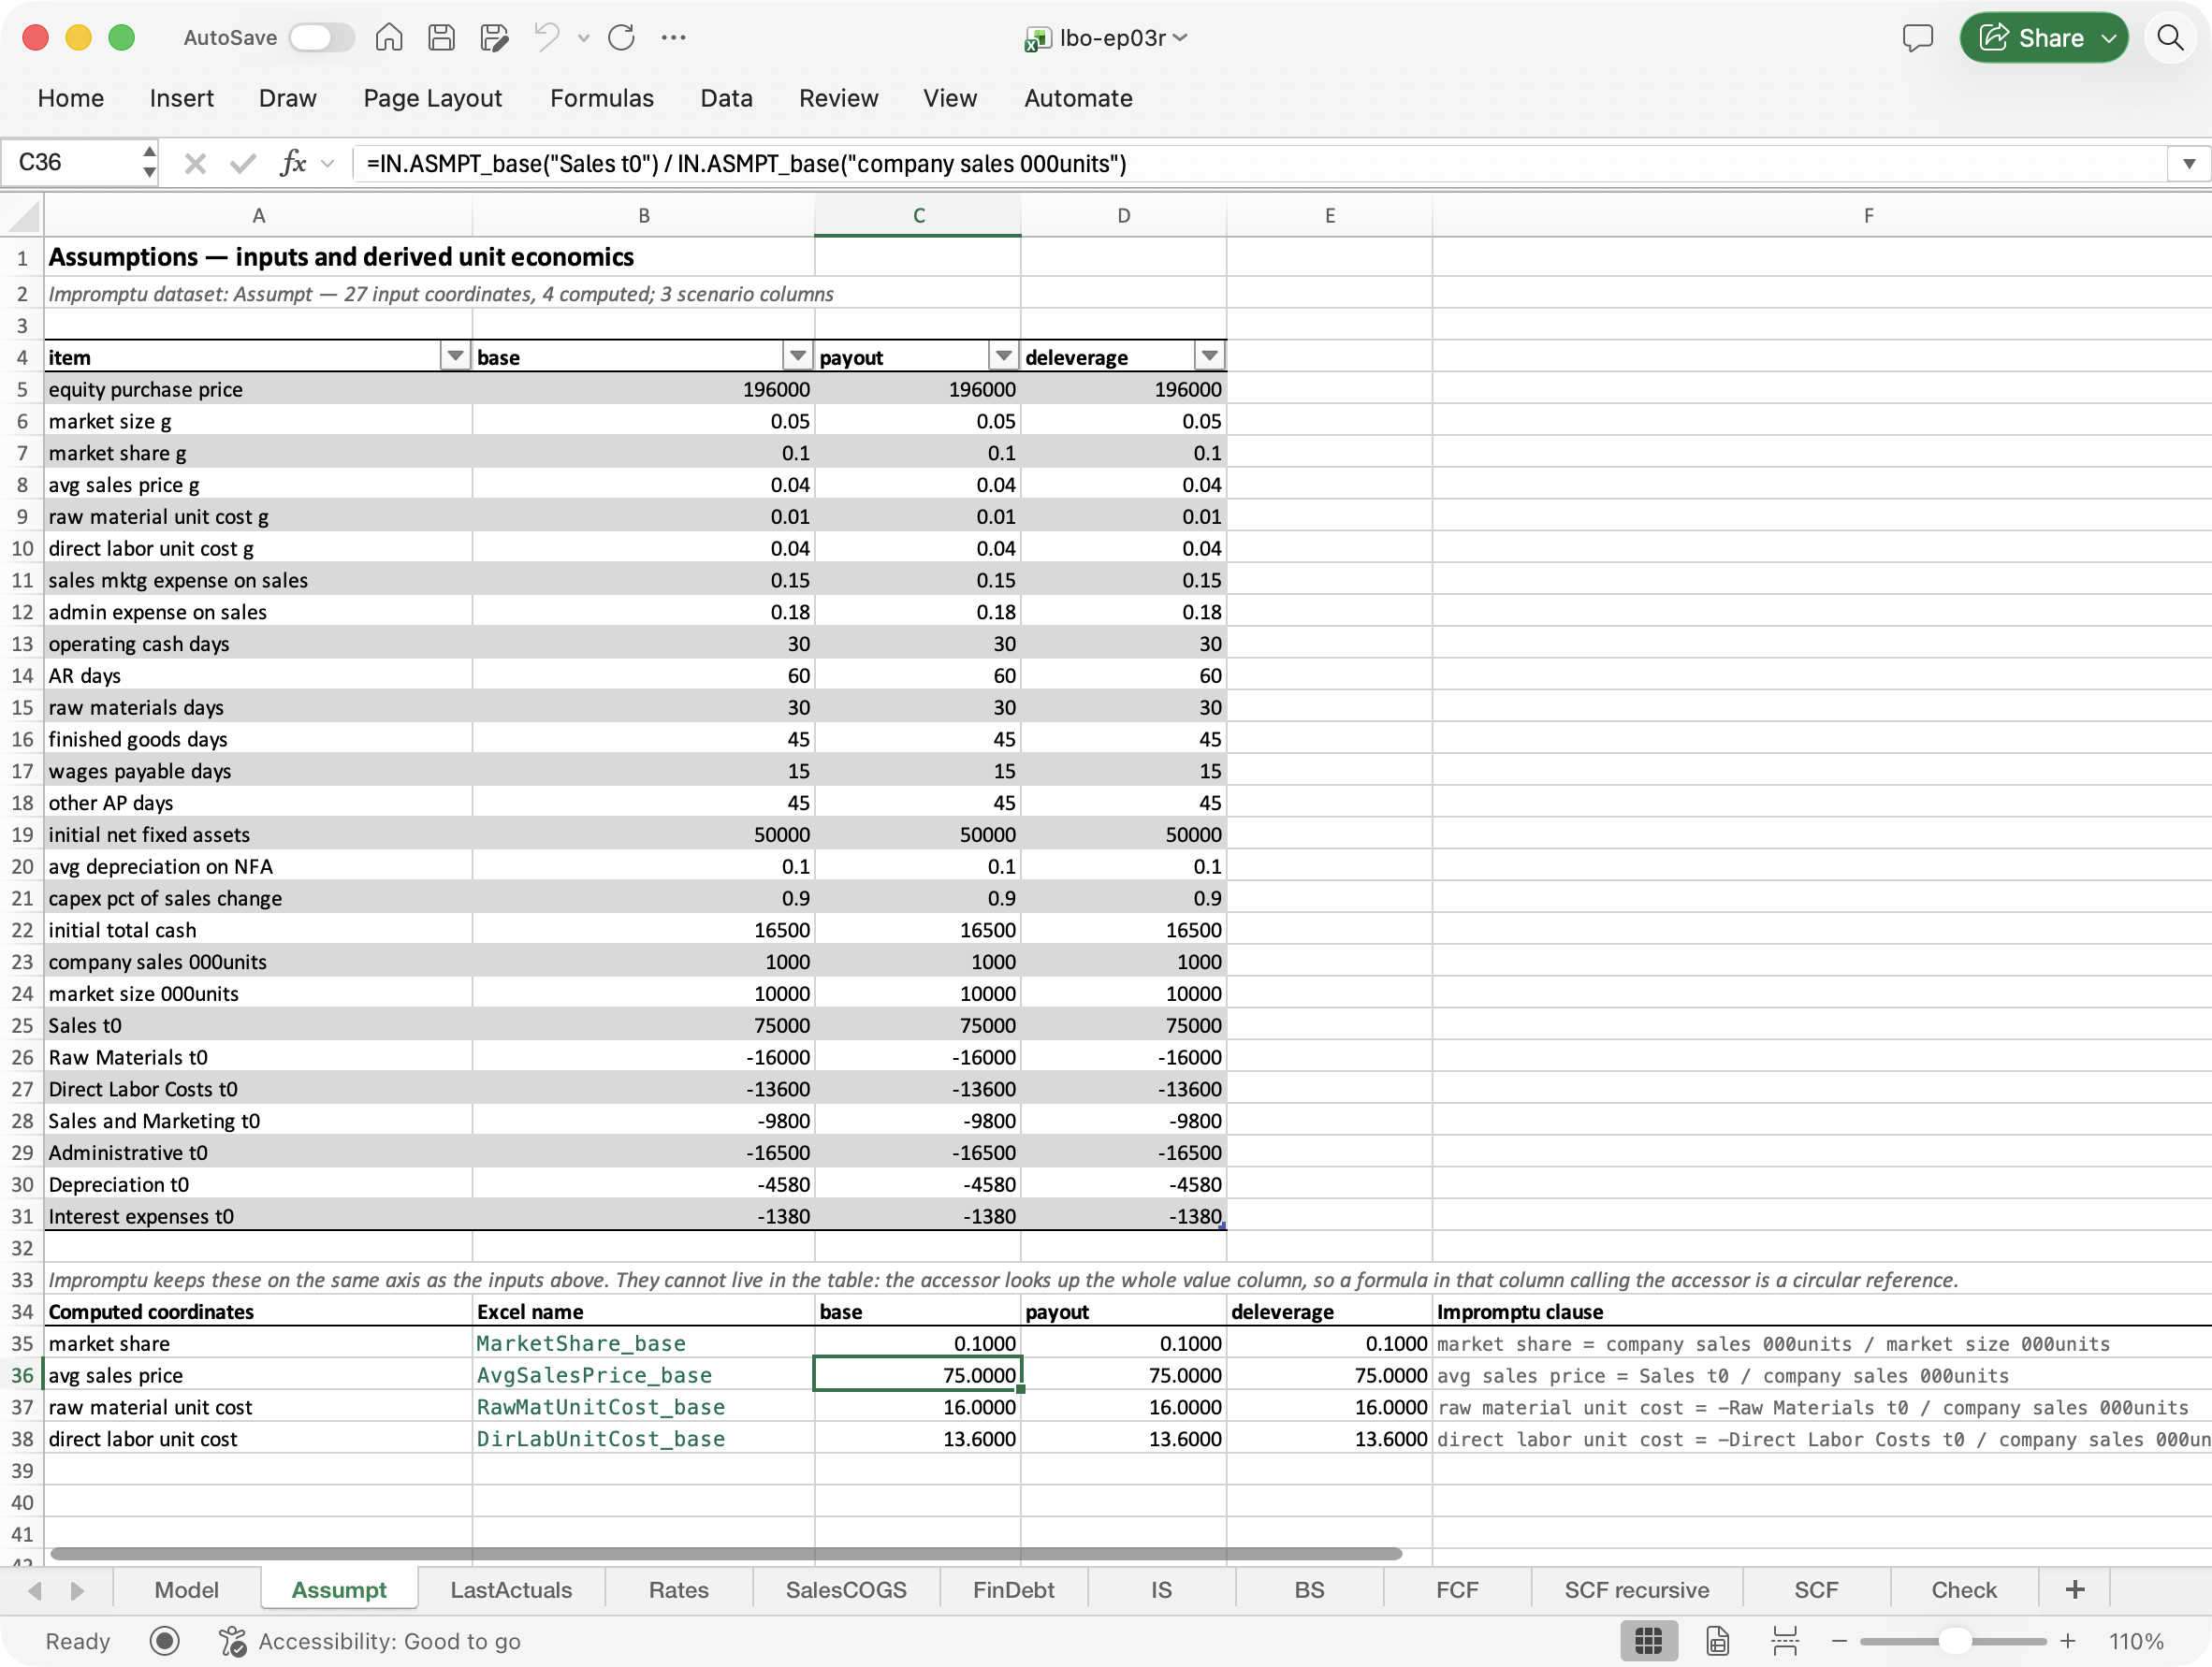Switch to the SalesCOGS sheet tab

click(846, 1589)
